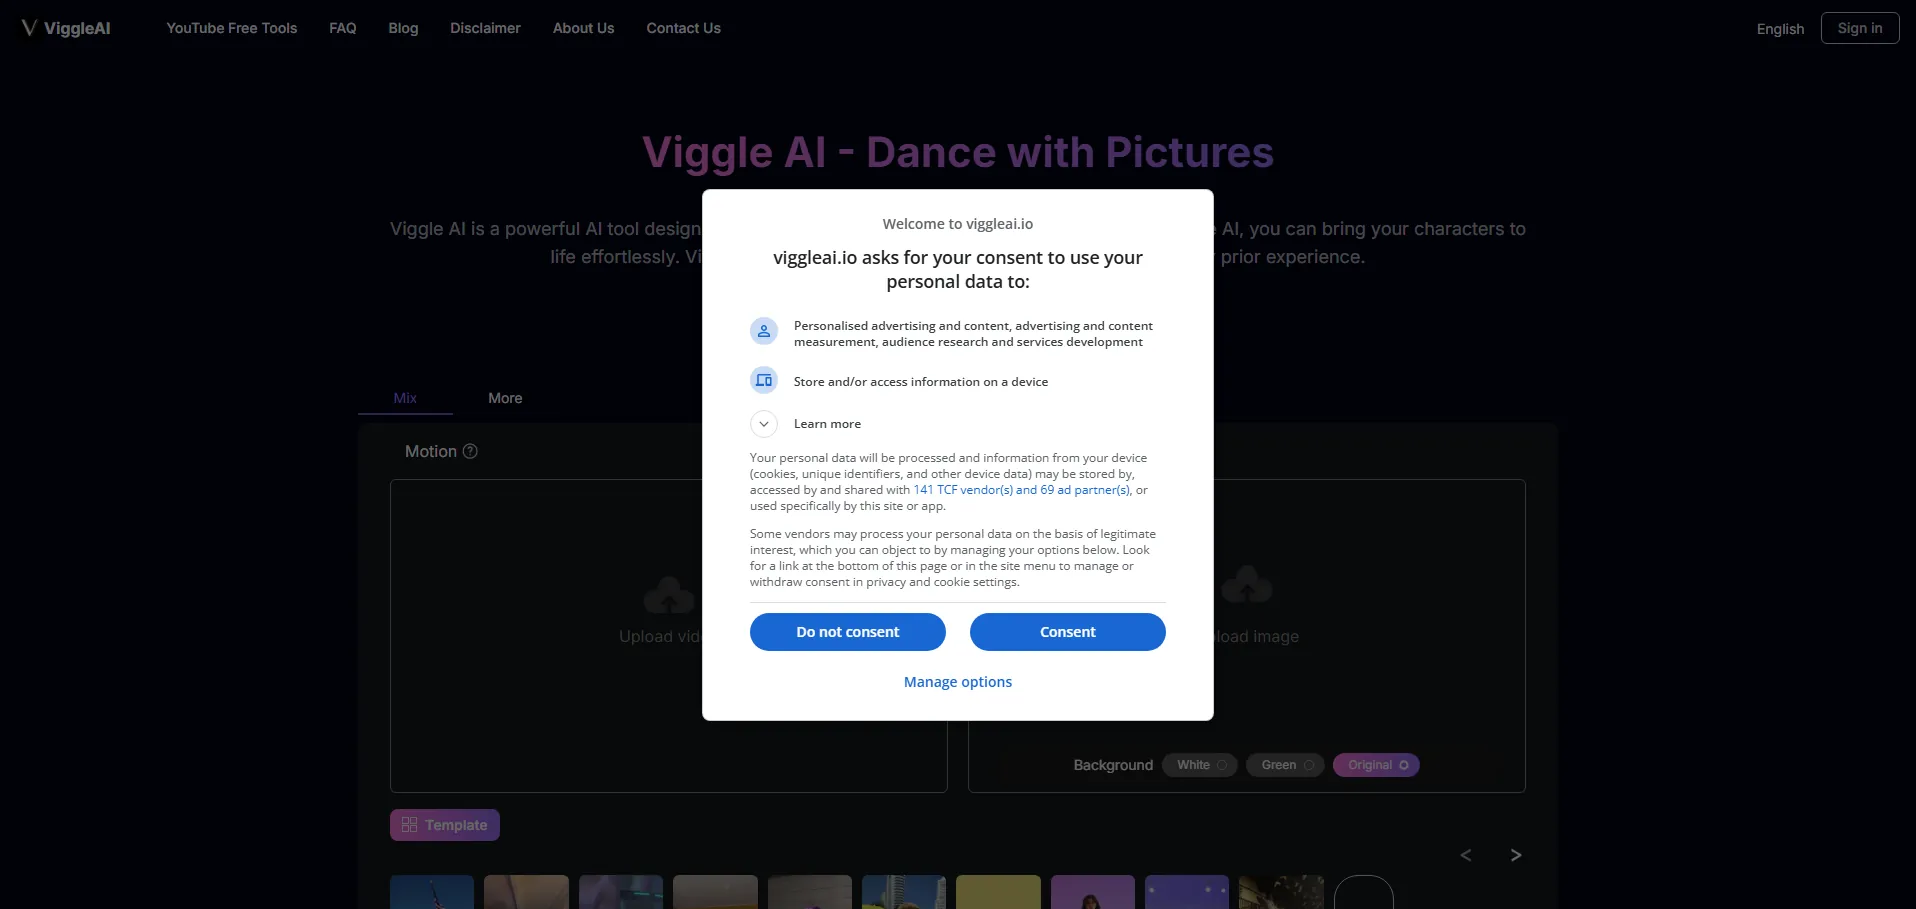Click the device storage icon in dialog
This screenshot has height=909, width=1916.
click(x=764, y=380)
